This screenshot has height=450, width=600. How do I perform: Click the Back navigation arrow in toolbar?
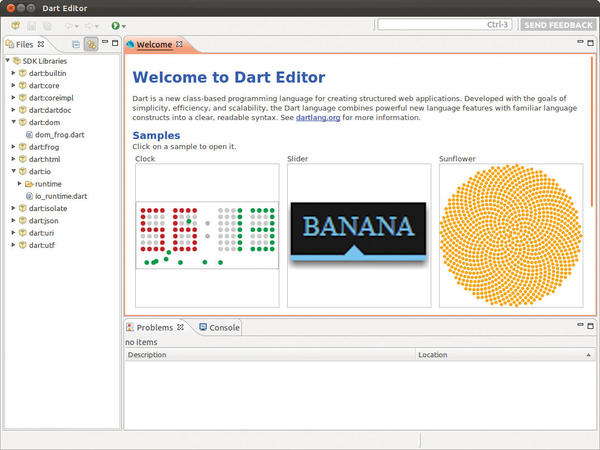(x=68, y=26)
